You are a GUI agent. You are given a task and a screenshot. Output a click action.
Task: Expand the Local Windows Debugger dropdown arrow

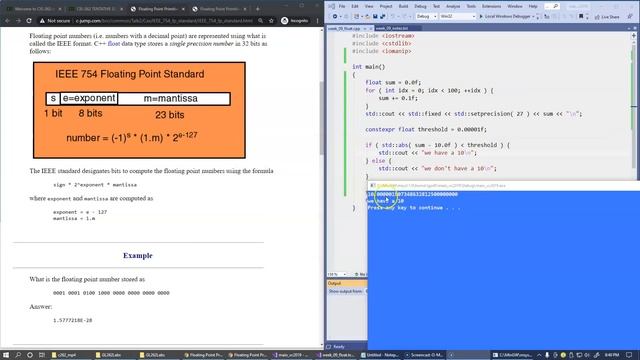tap(533, 16)
